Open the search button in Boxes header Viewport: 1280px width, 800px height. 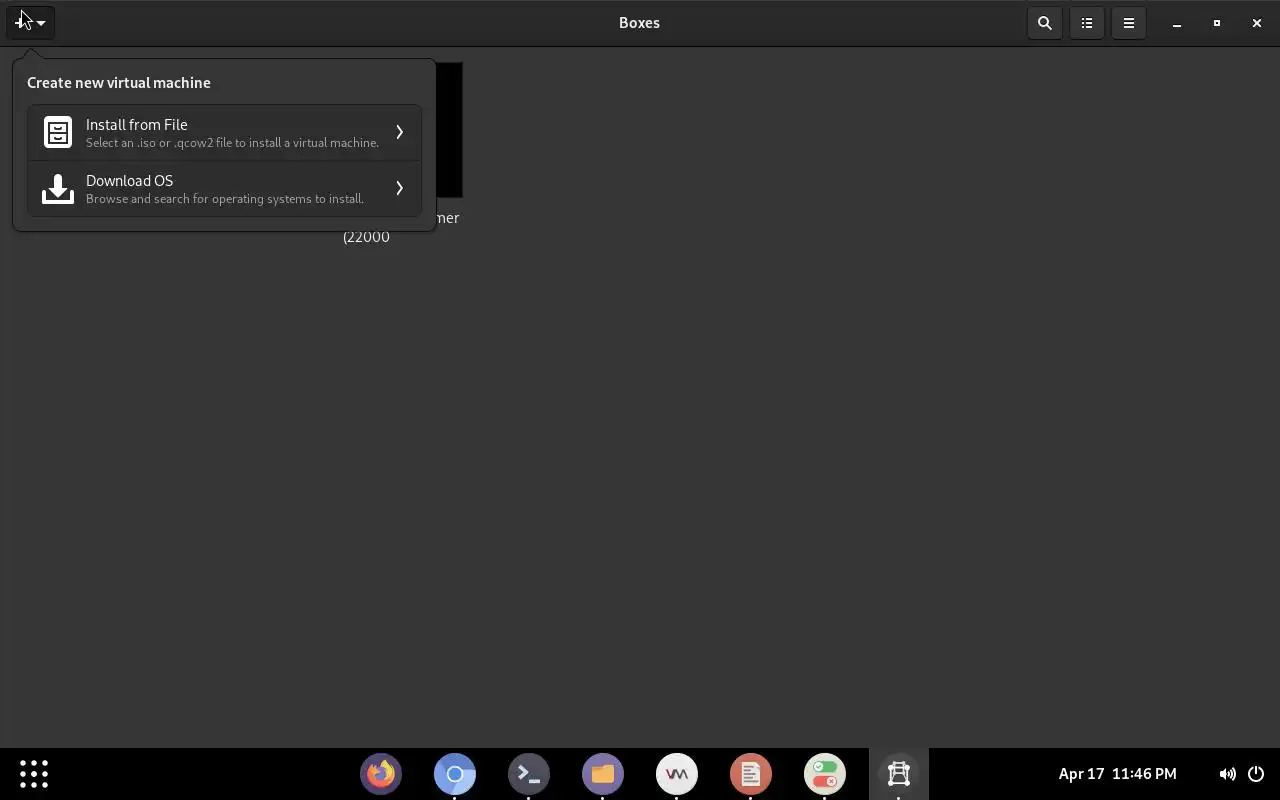click(1045, 23)
